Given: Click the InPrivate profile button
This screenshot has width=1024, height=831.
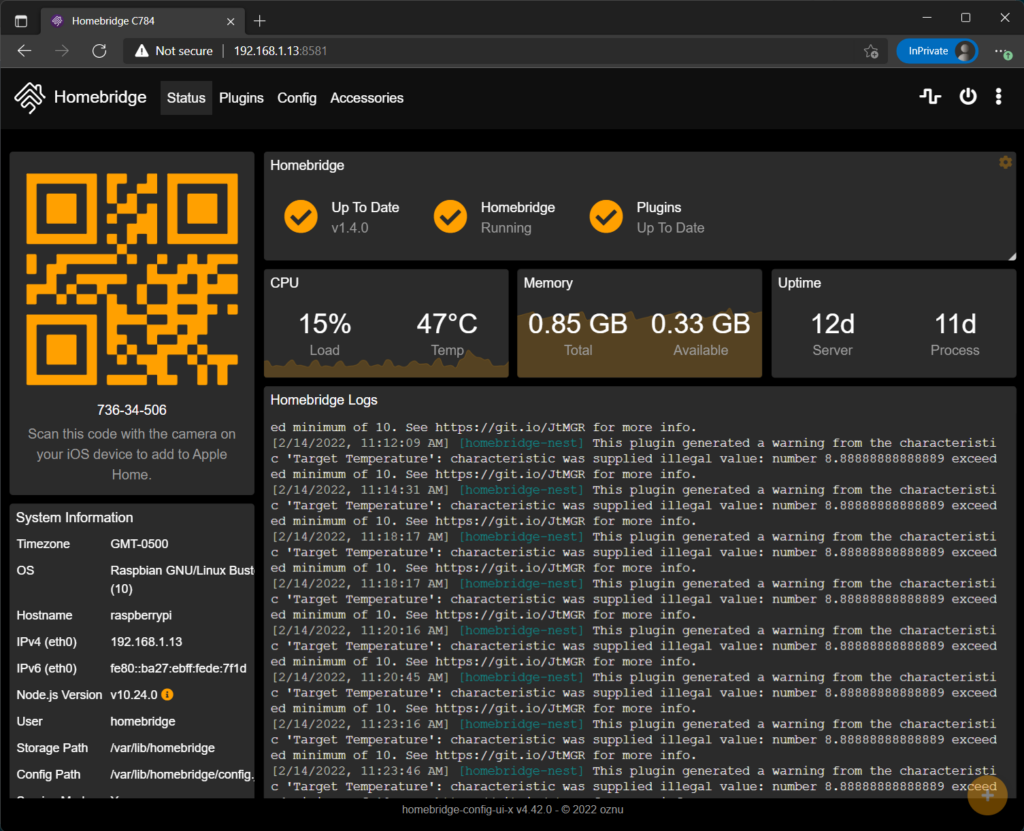Looking at the screenshot, I should point(936,51).
